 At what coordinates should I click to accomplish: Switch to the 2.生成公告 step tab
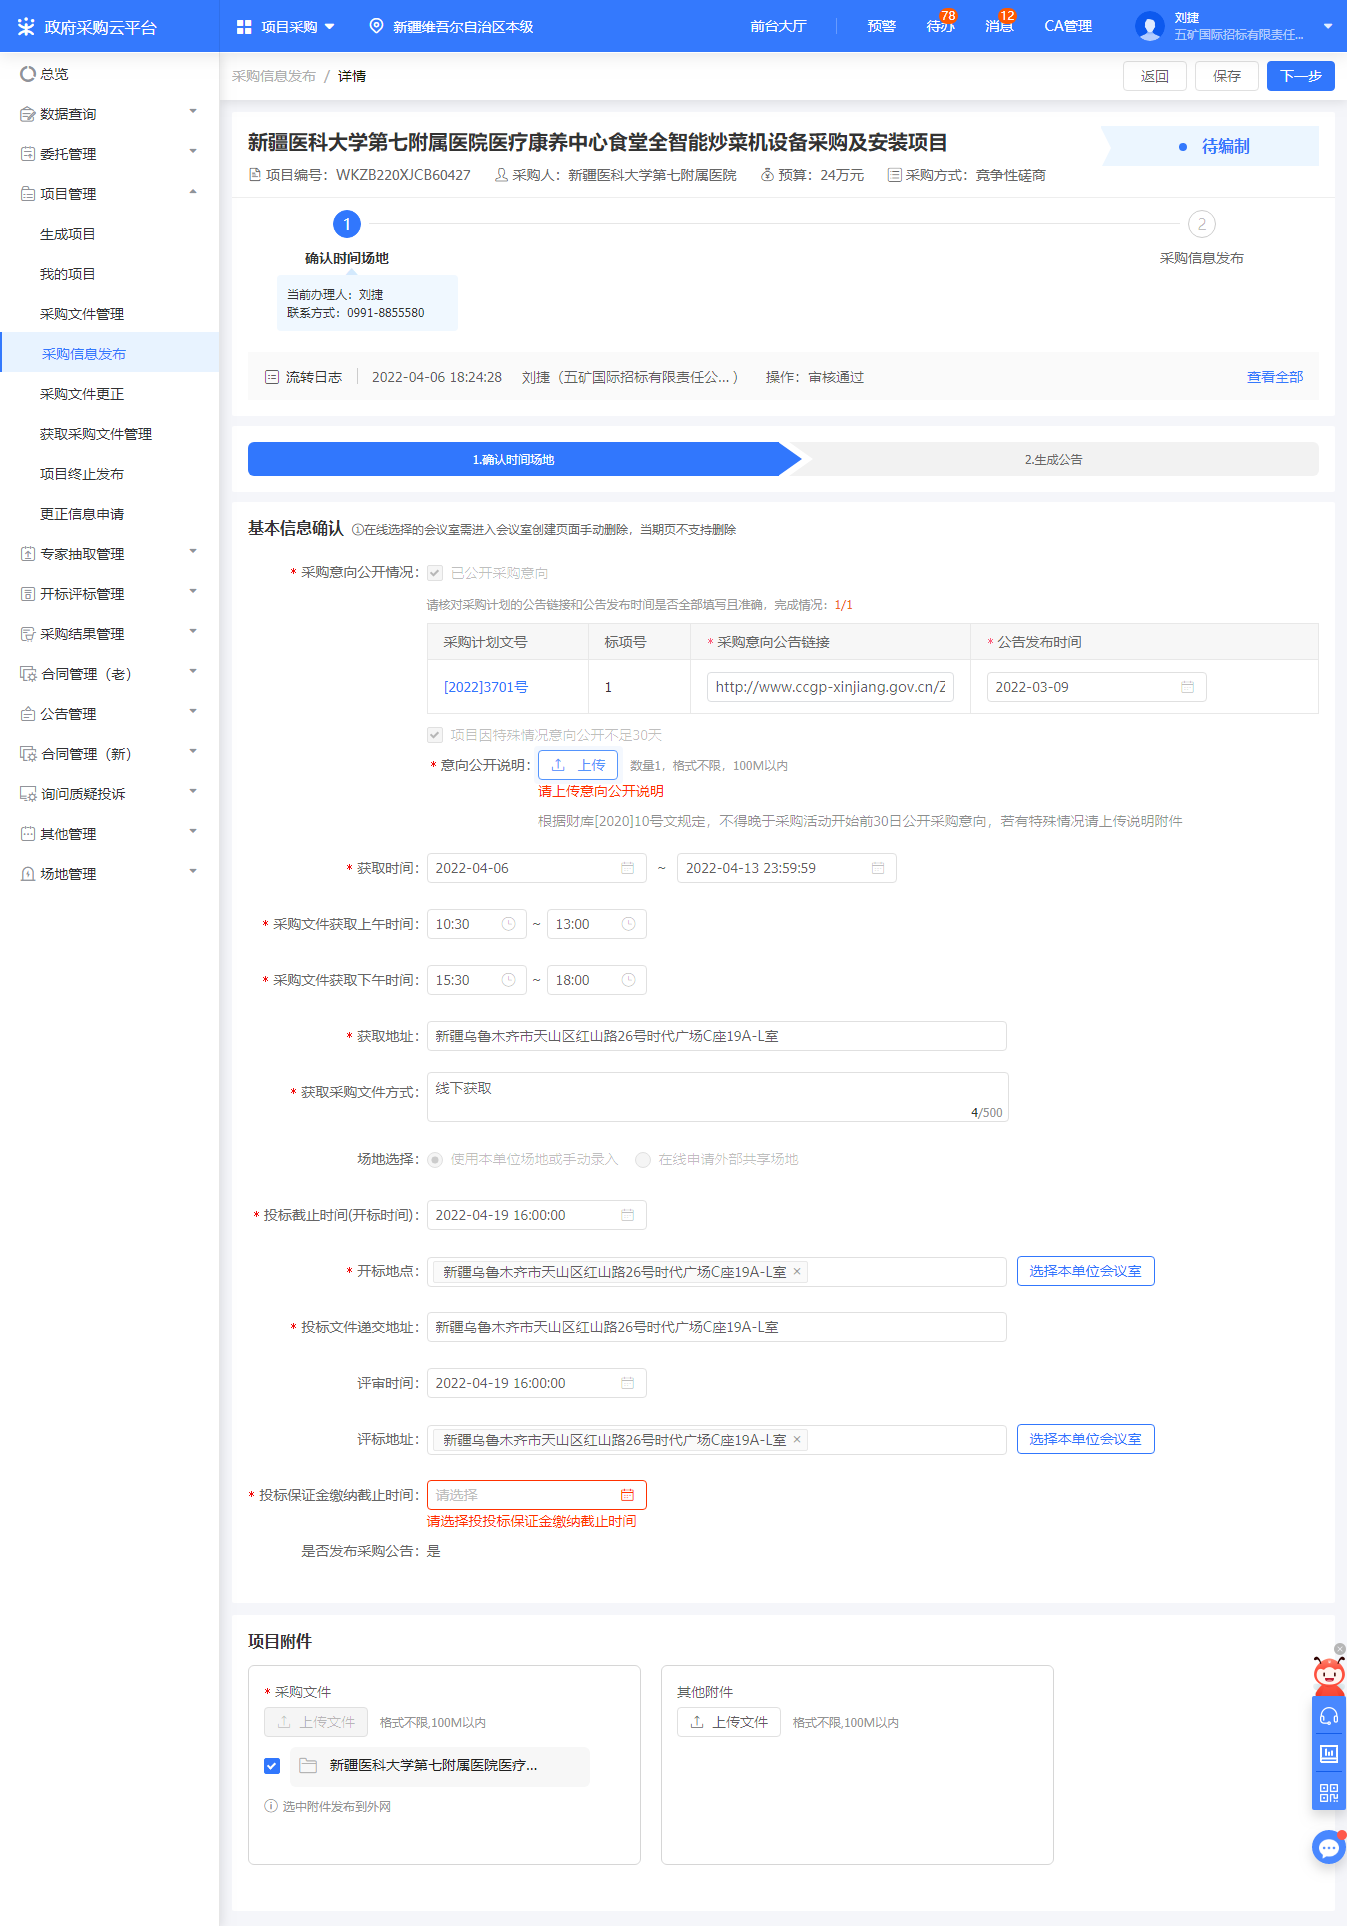pyautogui.click(x=1053, y=460)
